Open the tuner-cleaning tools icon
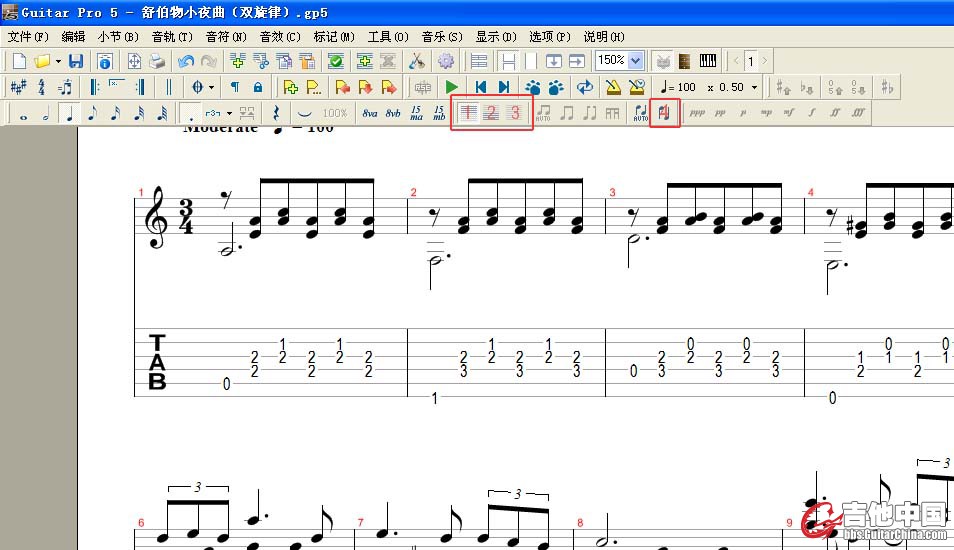This screenshot has width=954, height=550. [417, 61]
